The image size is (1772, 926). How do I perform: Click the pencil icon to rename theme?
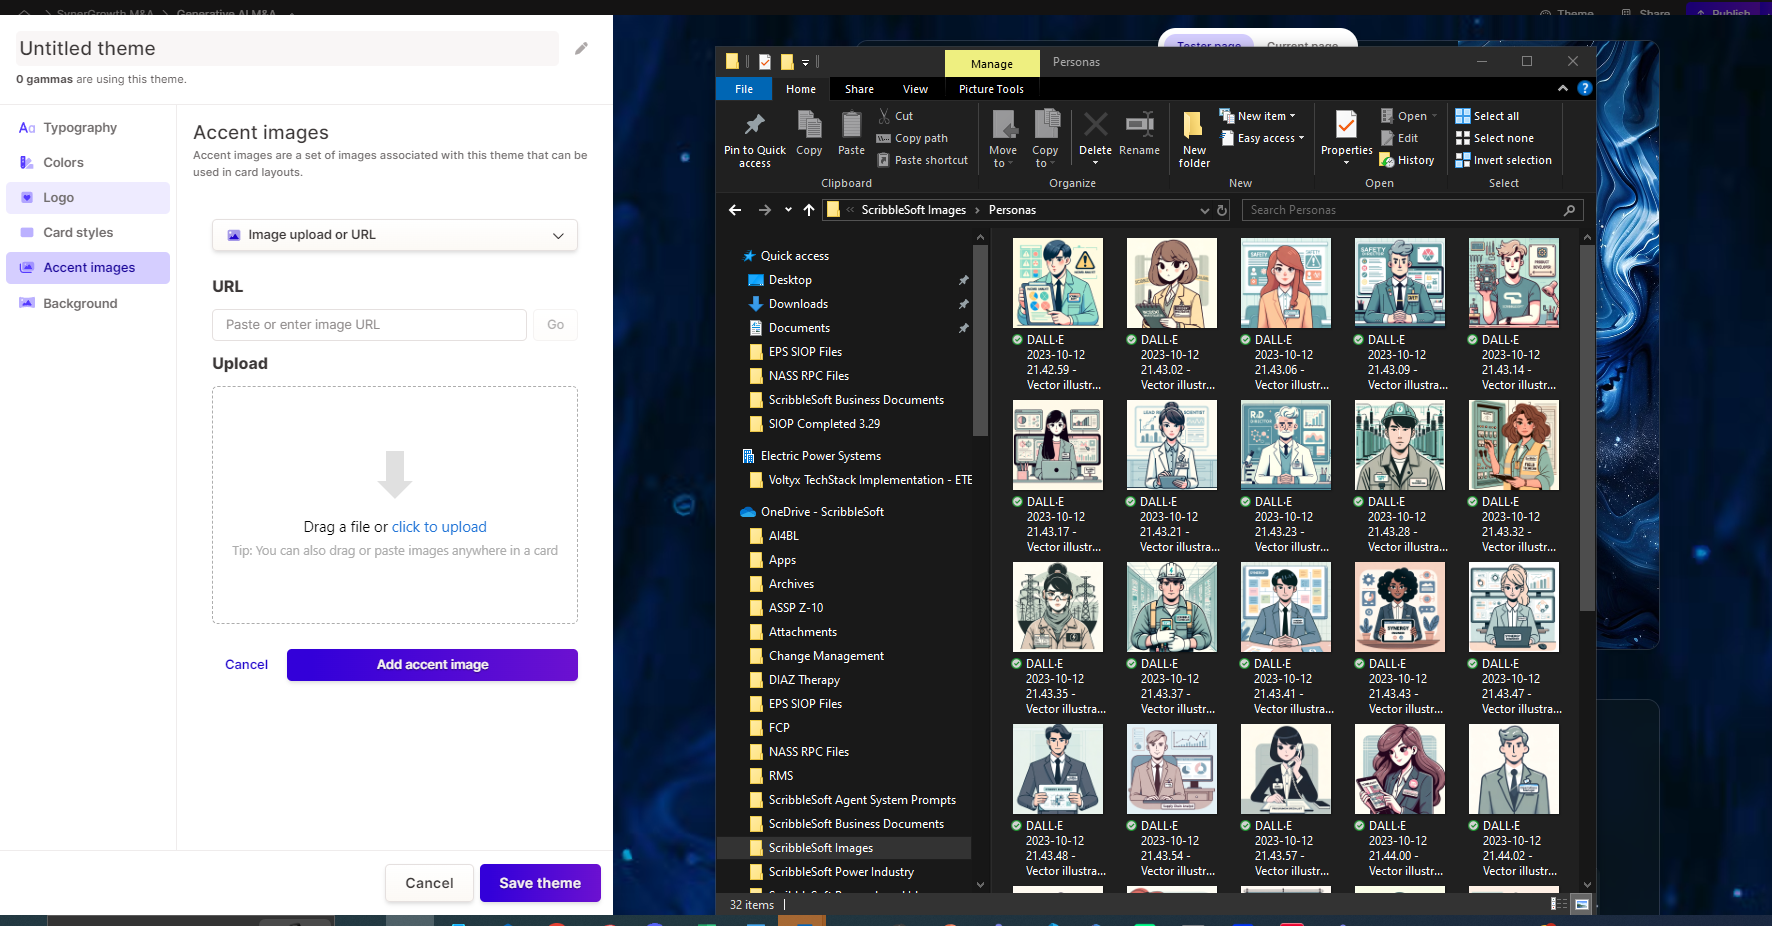[581, 48]
